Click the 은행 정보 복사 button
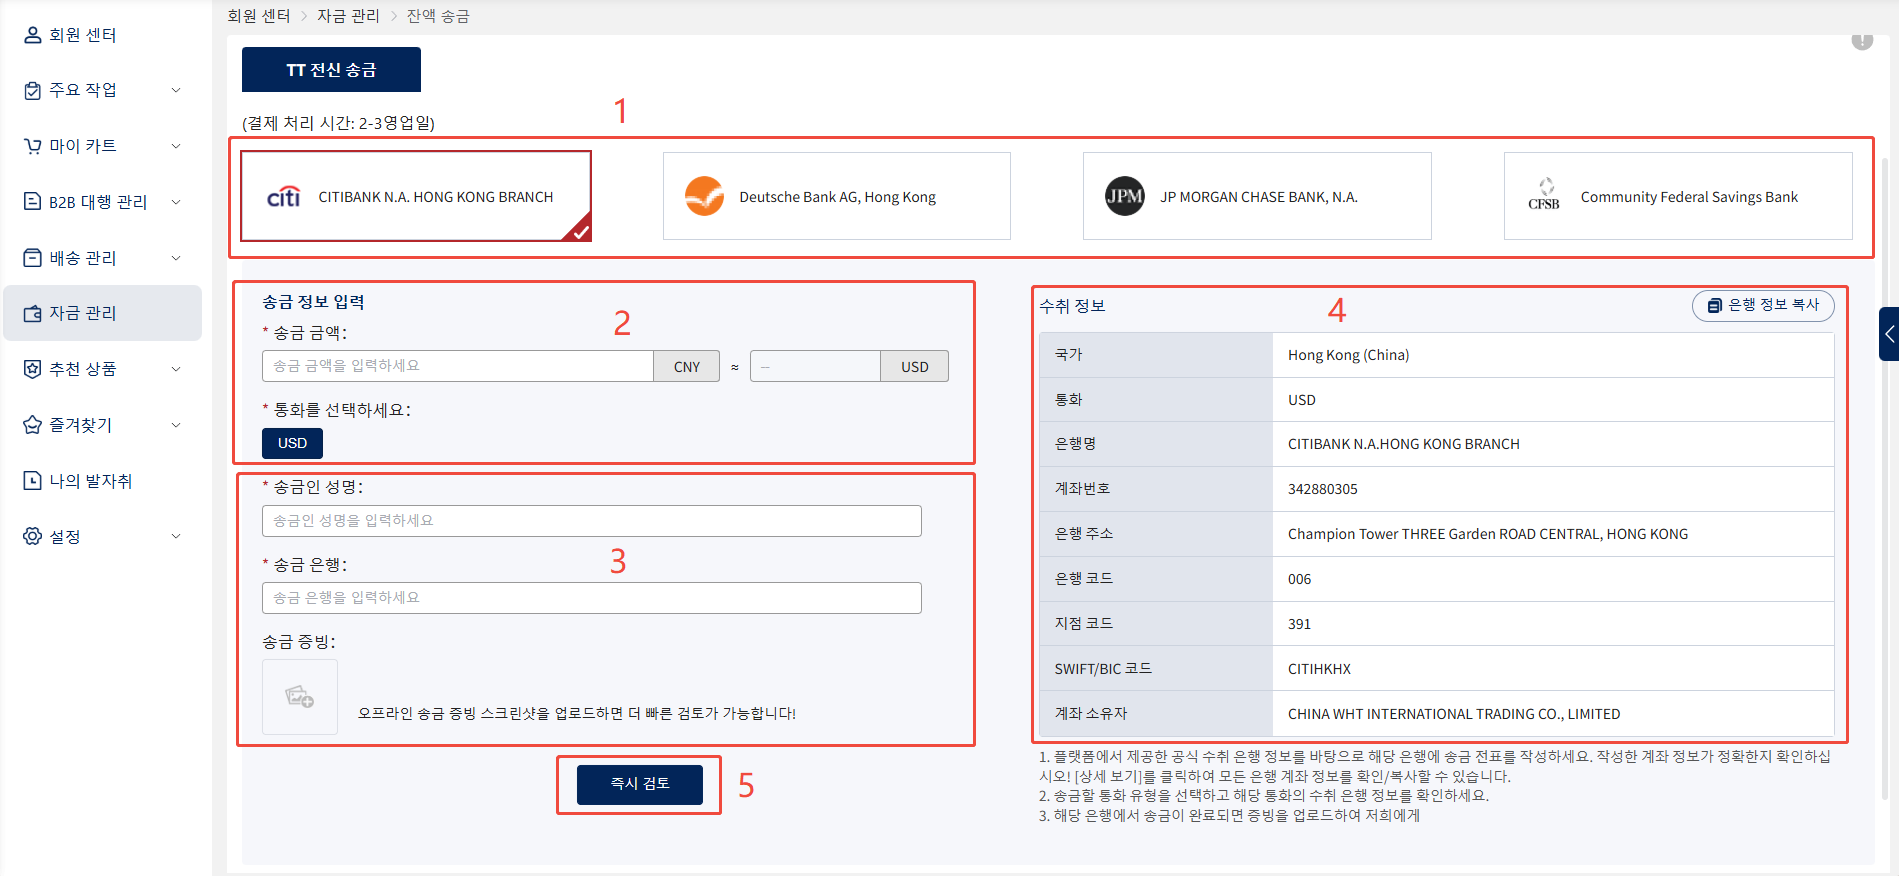1899x876 pixels. tap(1763, 306)
